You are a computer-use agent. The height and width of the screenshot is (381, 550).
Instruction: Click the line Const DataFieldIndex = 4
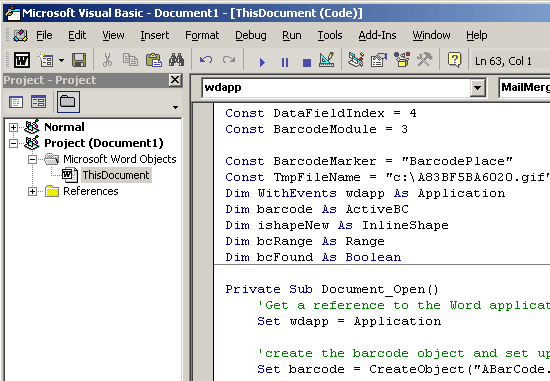point(321,113)
